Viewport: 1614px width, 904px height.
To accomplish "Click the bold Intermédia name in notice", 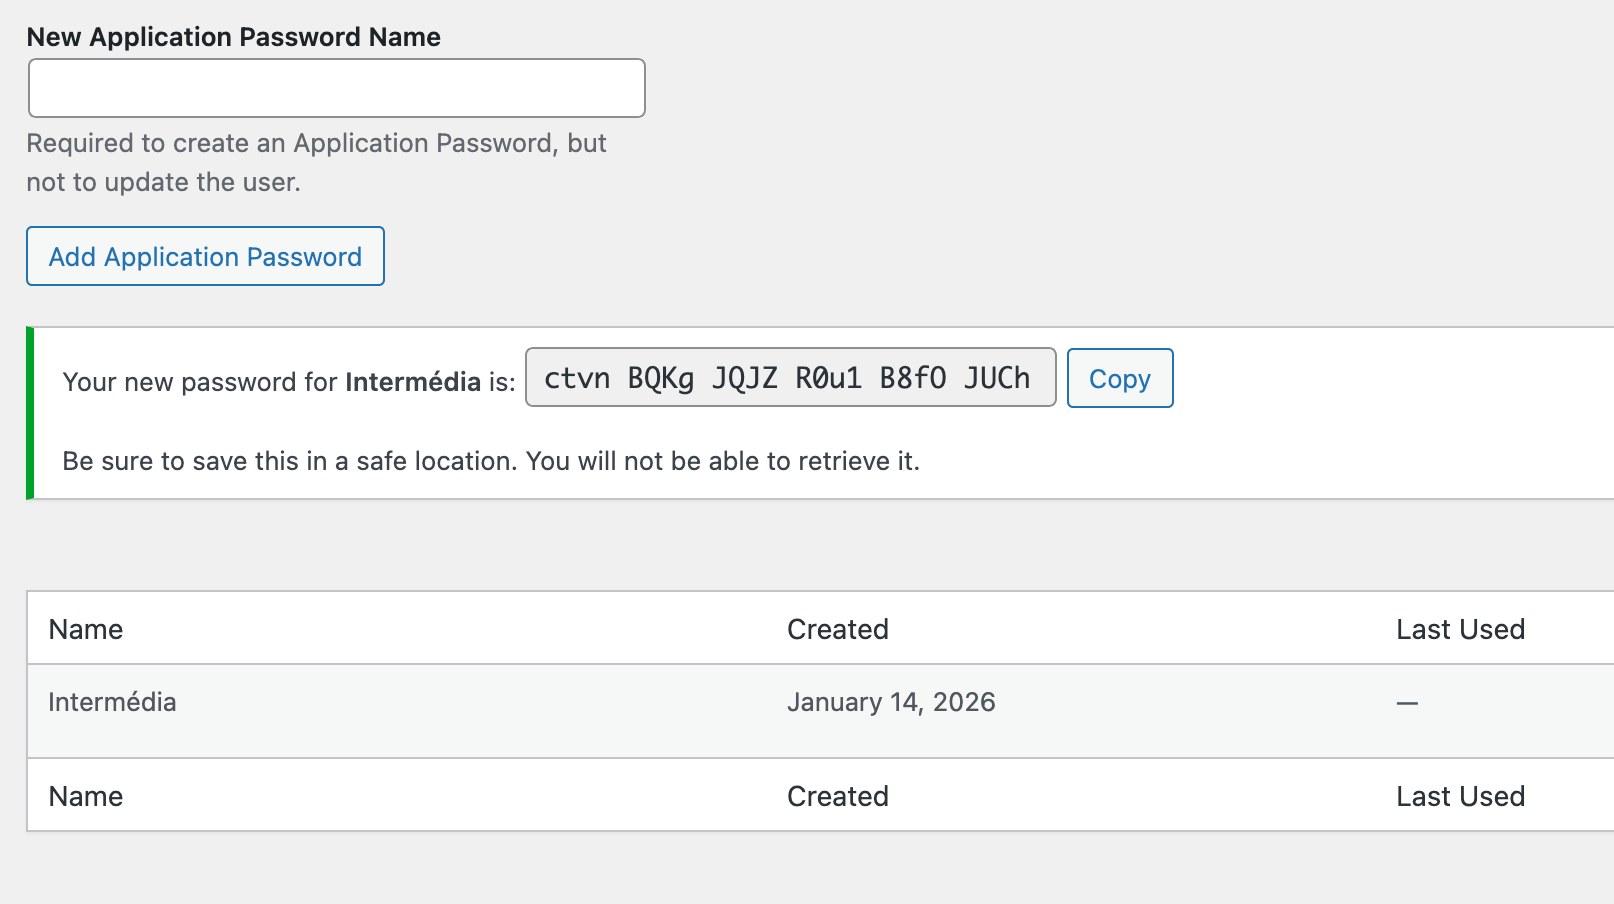I will pos(412,382).
